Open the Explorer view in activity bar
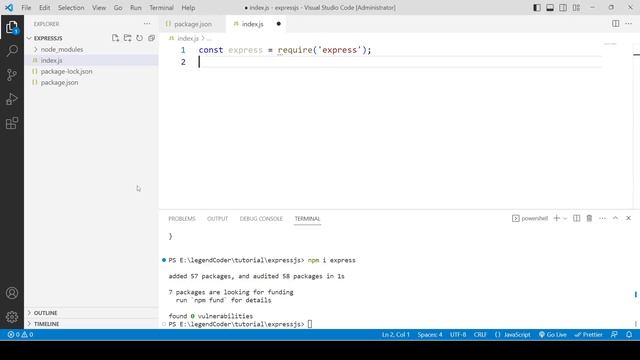Image resolution: width=640 pixels, height=360 pixels. coord(12,27)
